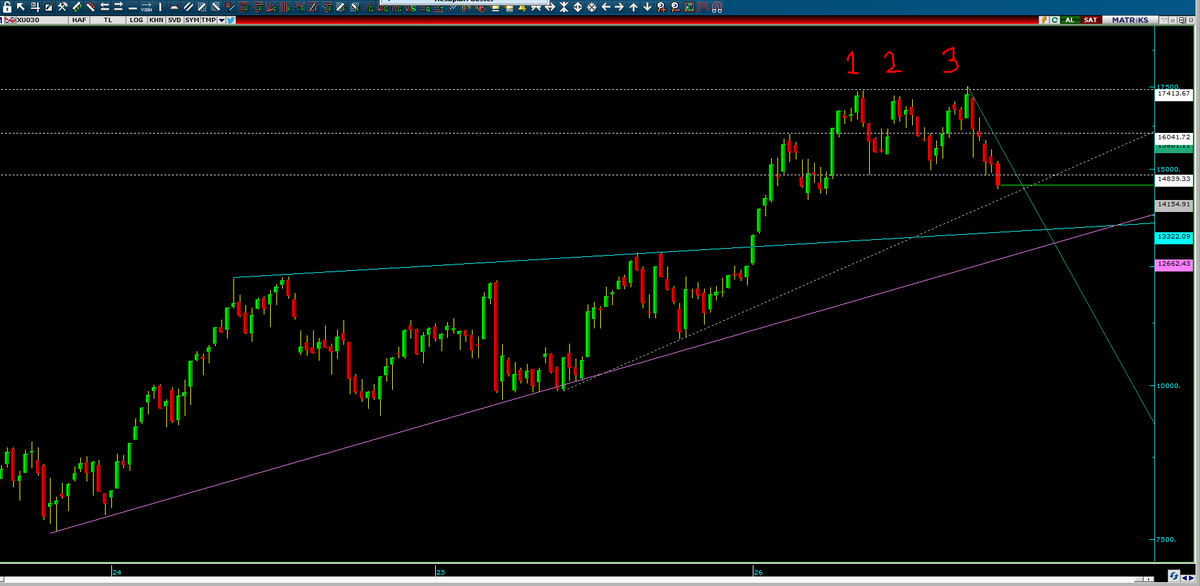Toggle the KHN button
Viewport: 1200px width, 586px height.
[x=156, y=20]
